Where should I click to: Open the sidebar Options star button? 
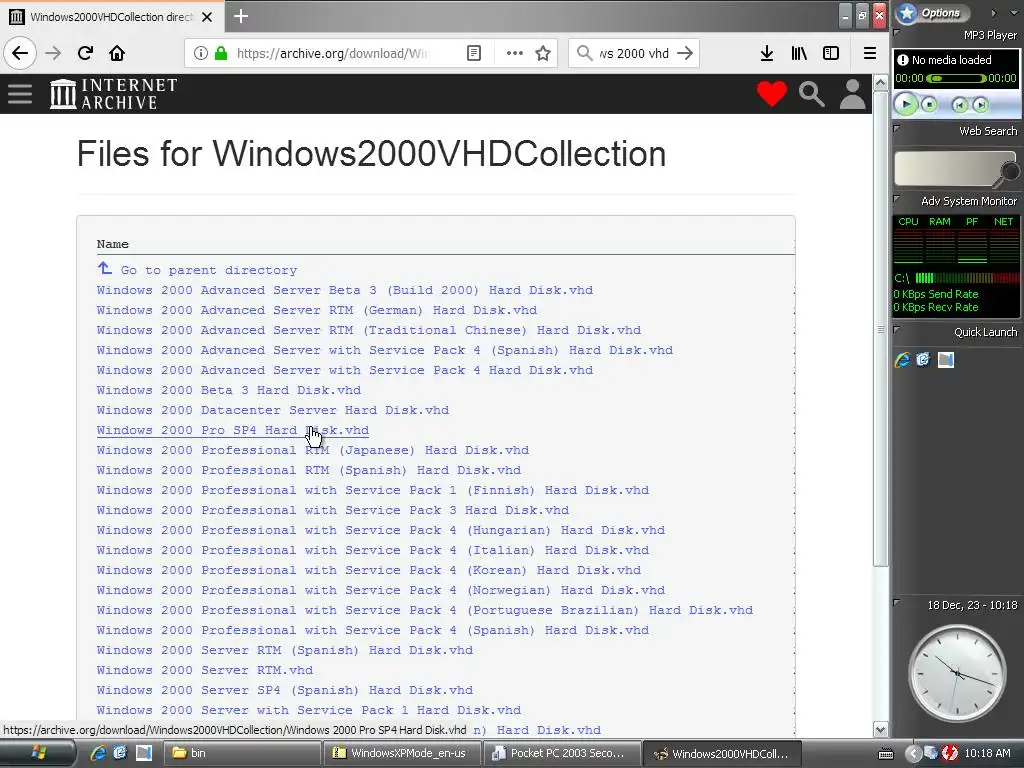(932, 12)
